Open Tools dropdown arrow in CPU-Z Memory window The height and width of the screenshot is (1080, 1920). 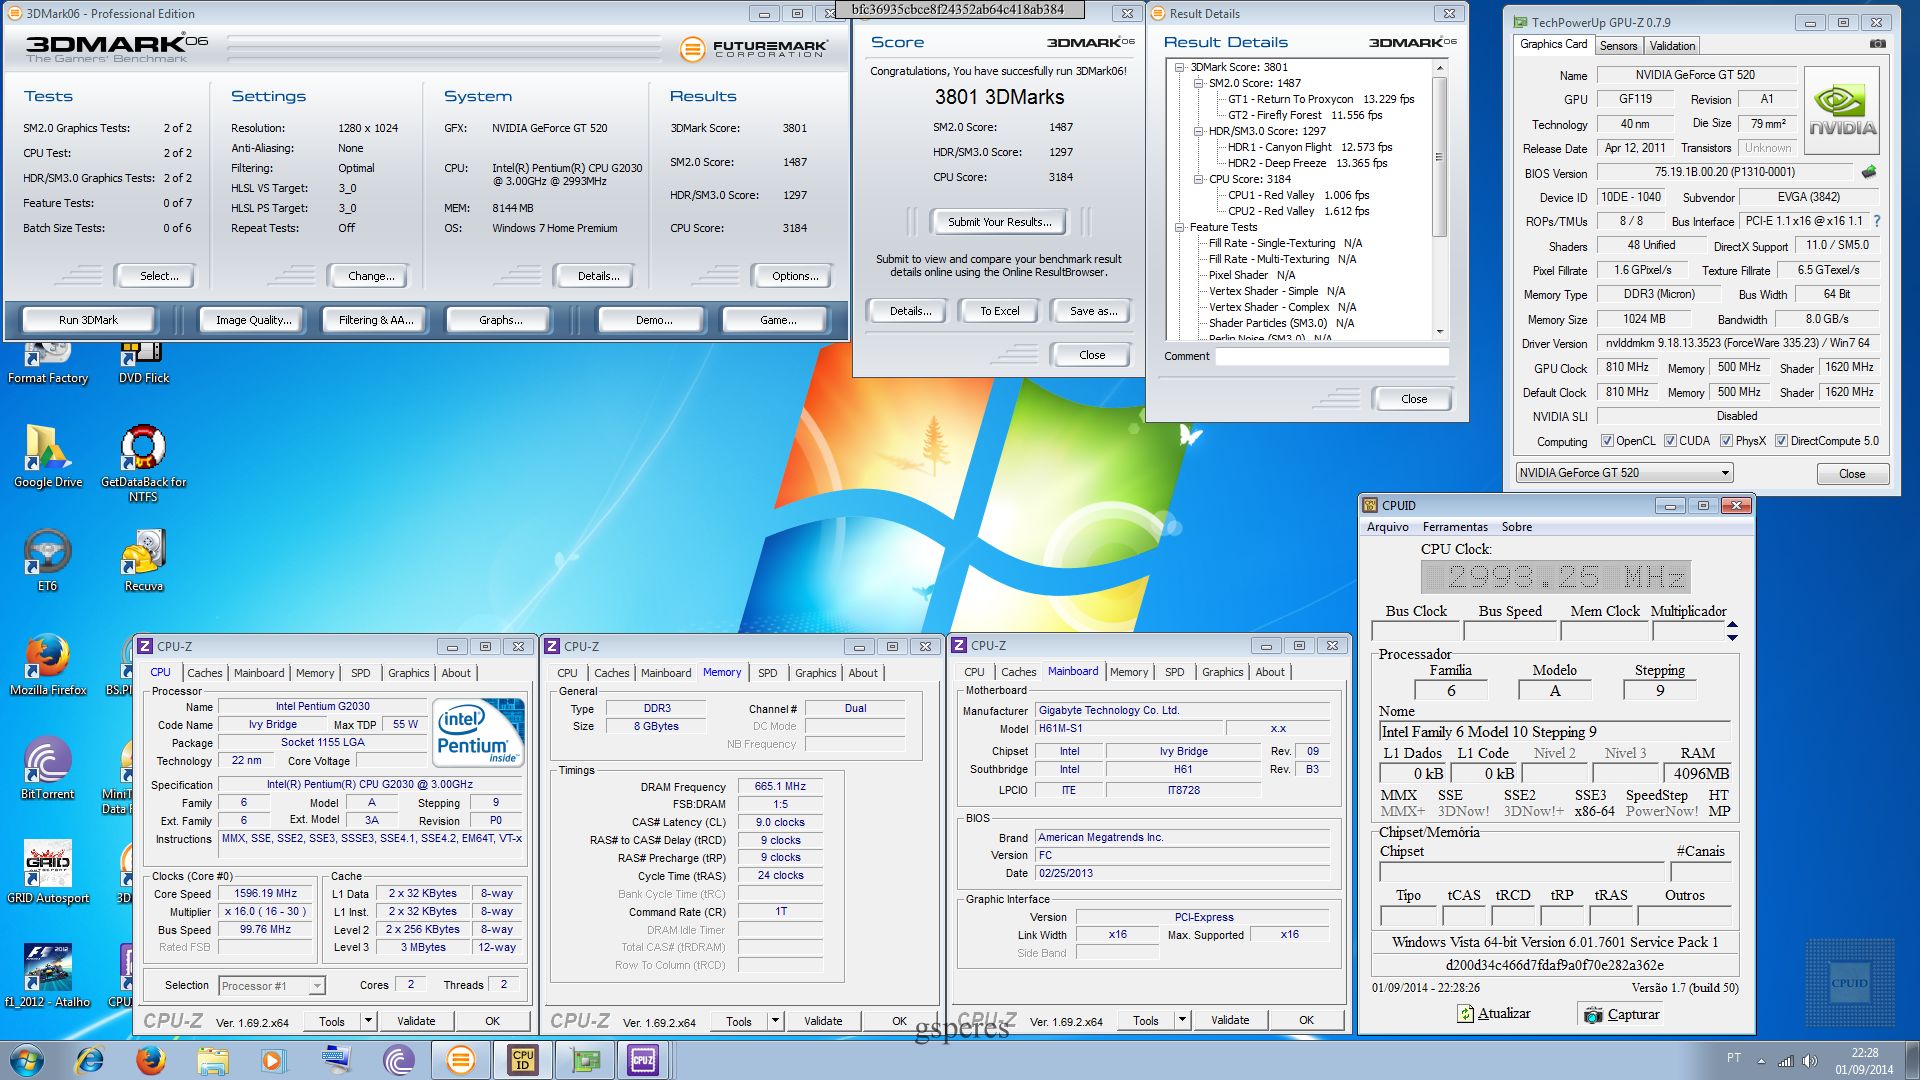pos(775,1021)
